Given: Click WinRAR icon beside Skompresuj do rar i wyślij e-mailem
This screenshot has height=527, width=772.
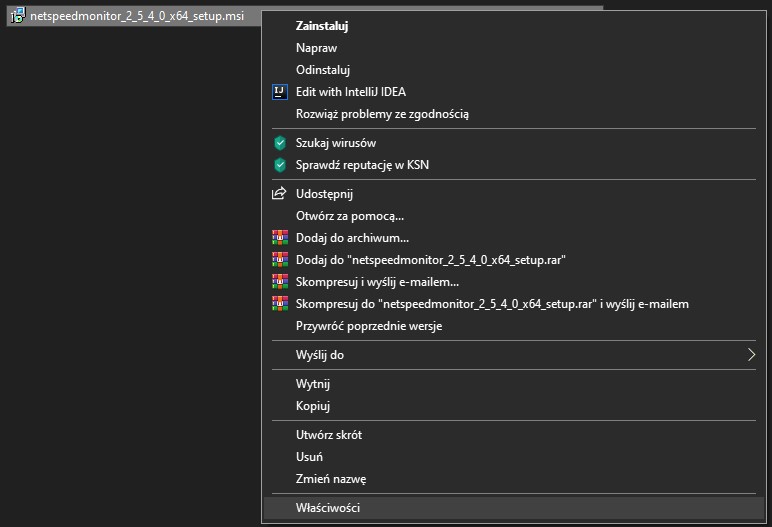Looking at the screenshot, I should click(x=280, y=304).
